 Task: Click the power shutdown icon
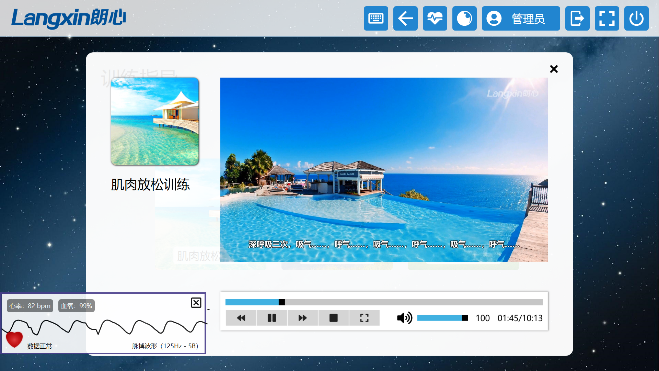click(636, 18)
